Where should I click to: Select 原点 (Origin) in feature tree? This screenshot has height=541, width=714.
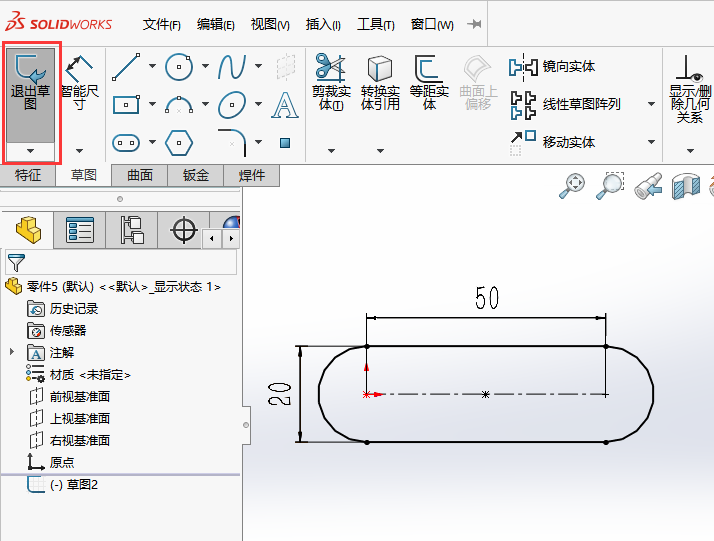(x=51, y=462)
